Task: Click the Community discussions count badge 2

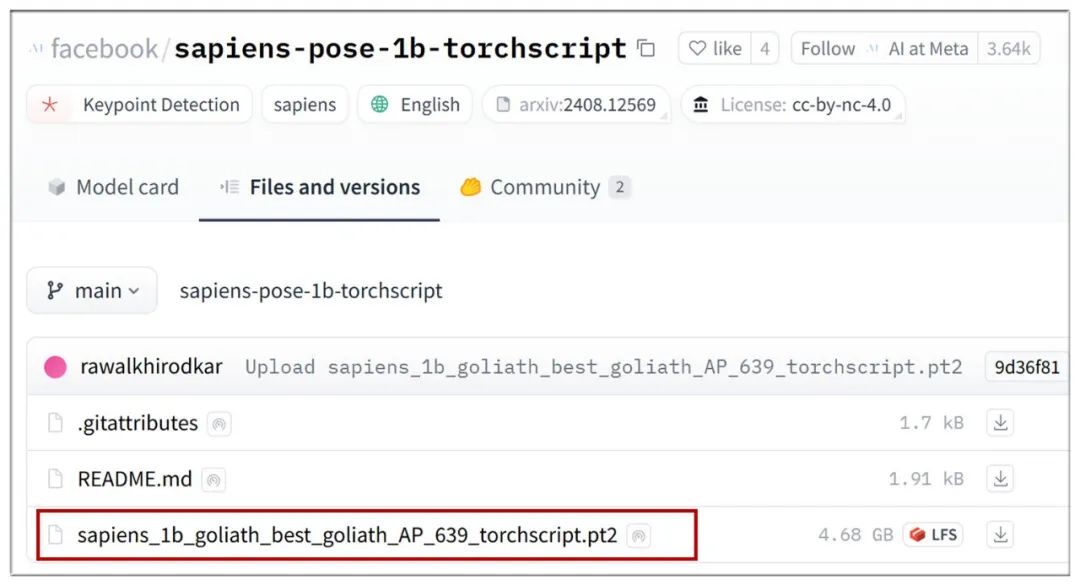Action: click(x=619, y=187)
